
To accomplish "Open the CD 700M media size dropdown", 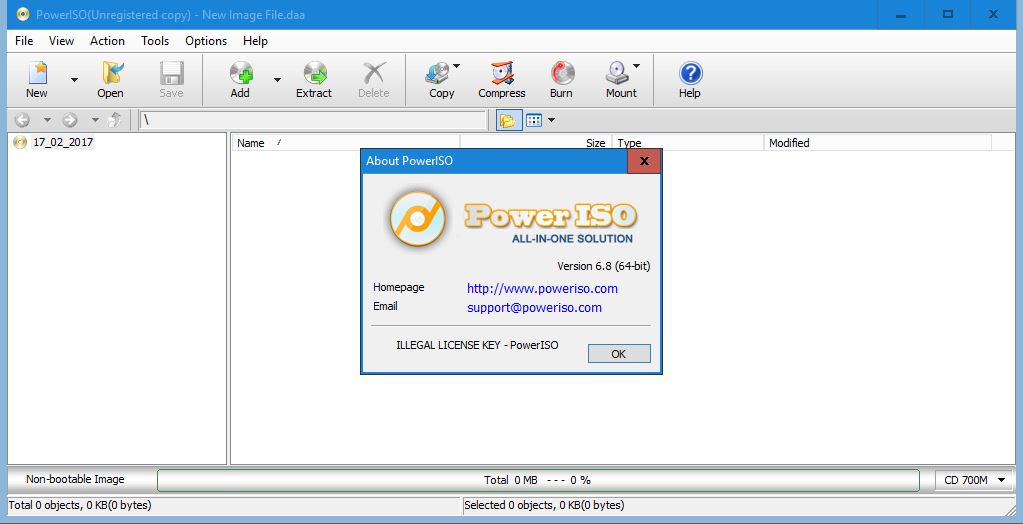I will pyautogui.click(x=975, y=480).
